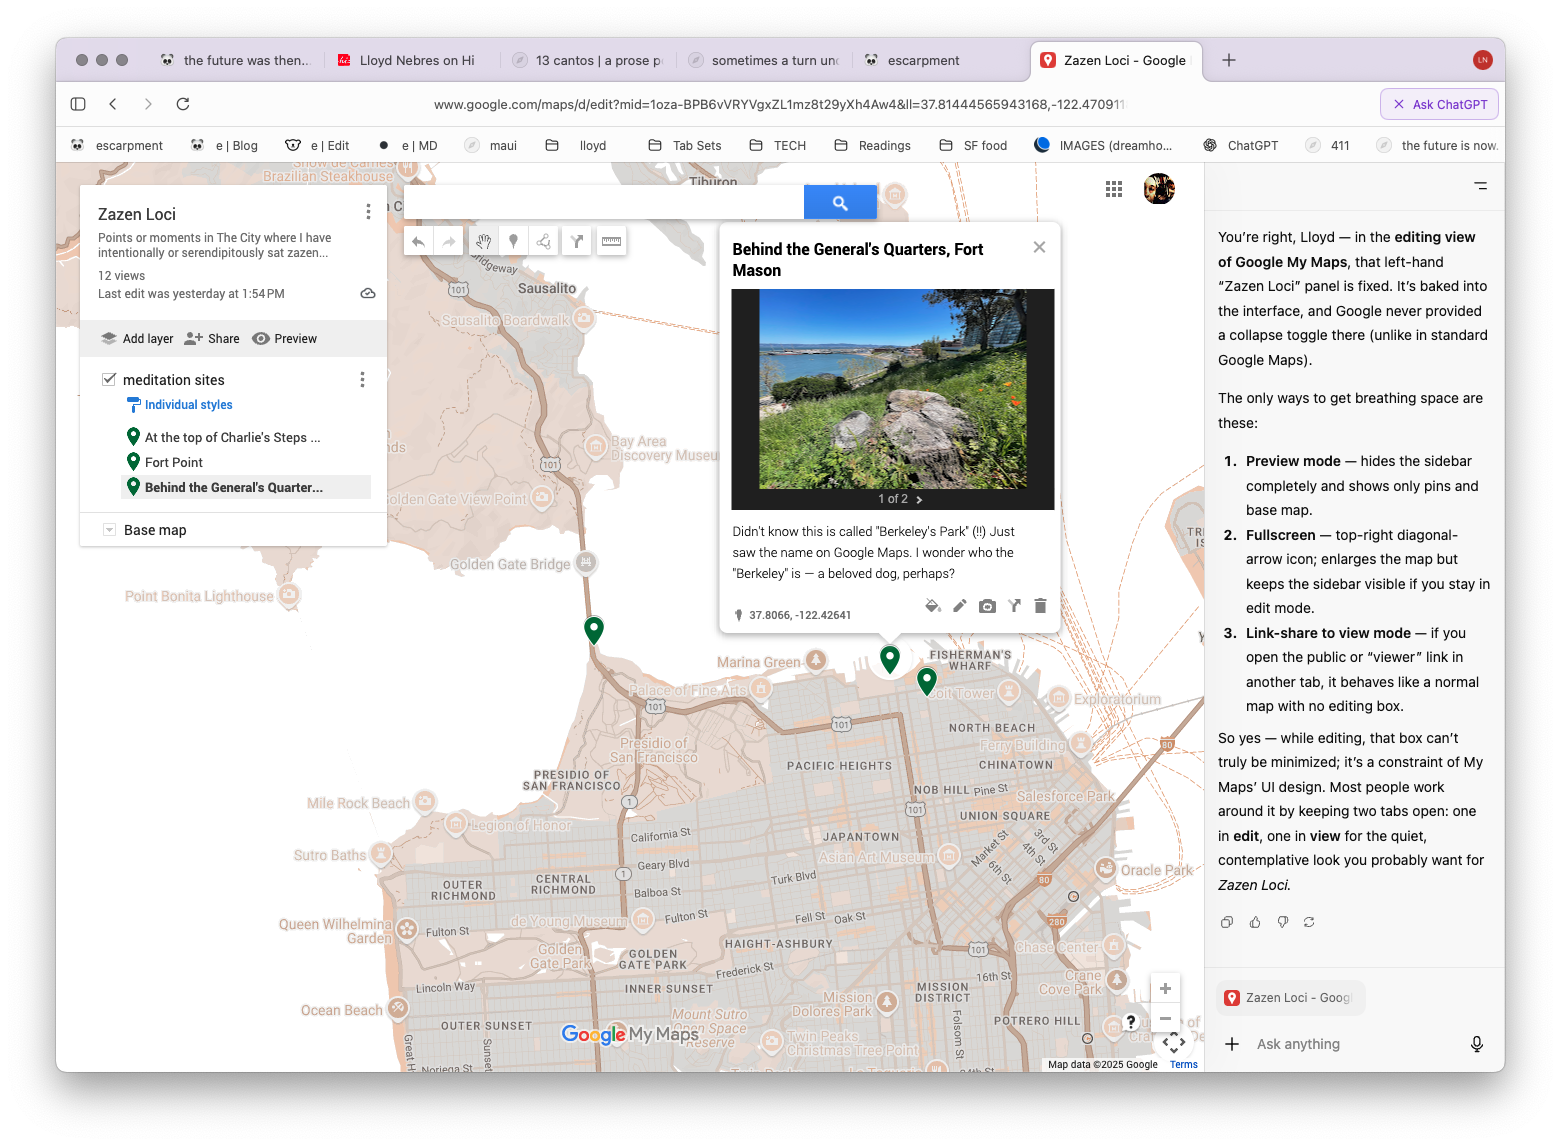This screenshot has width=1561, height=1146.
Task: Click the Preview button
Action: coord(285,339)
